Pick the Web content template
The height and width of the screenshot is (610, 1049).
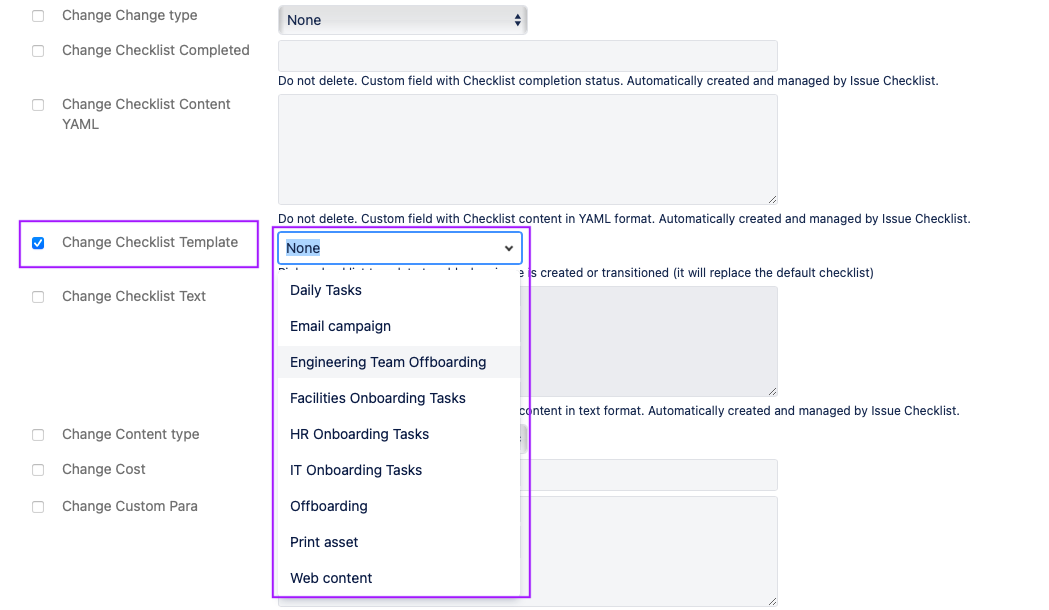click(331, 578)
